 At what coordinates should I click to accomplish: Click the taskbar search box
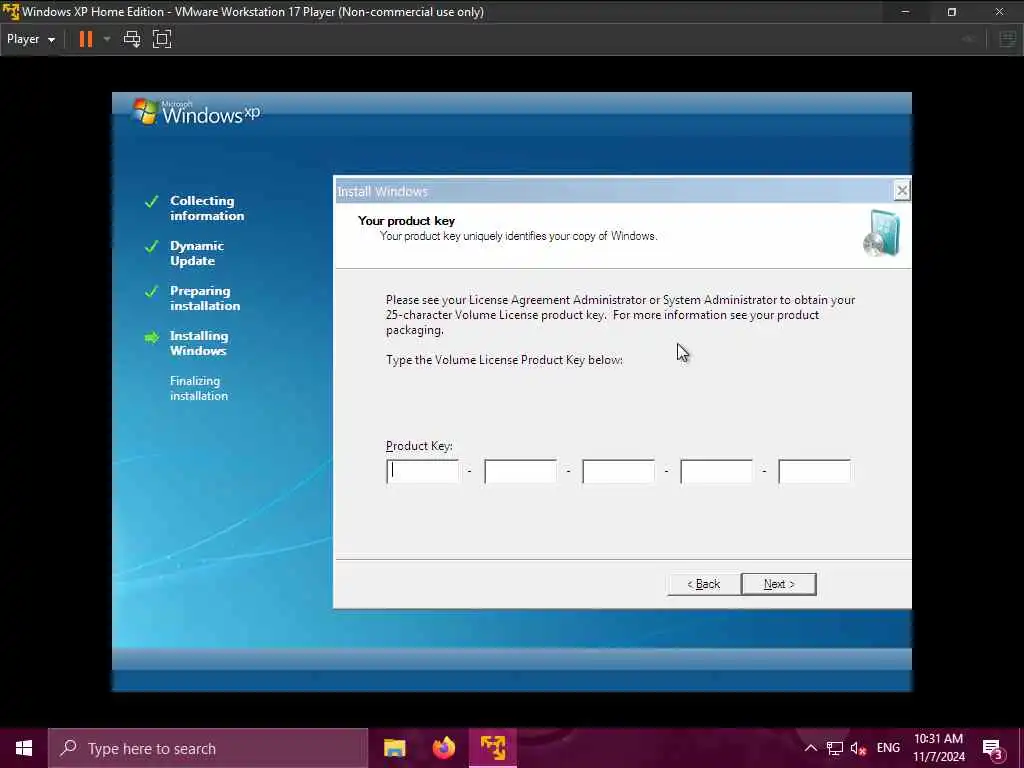tap(208, 748)
